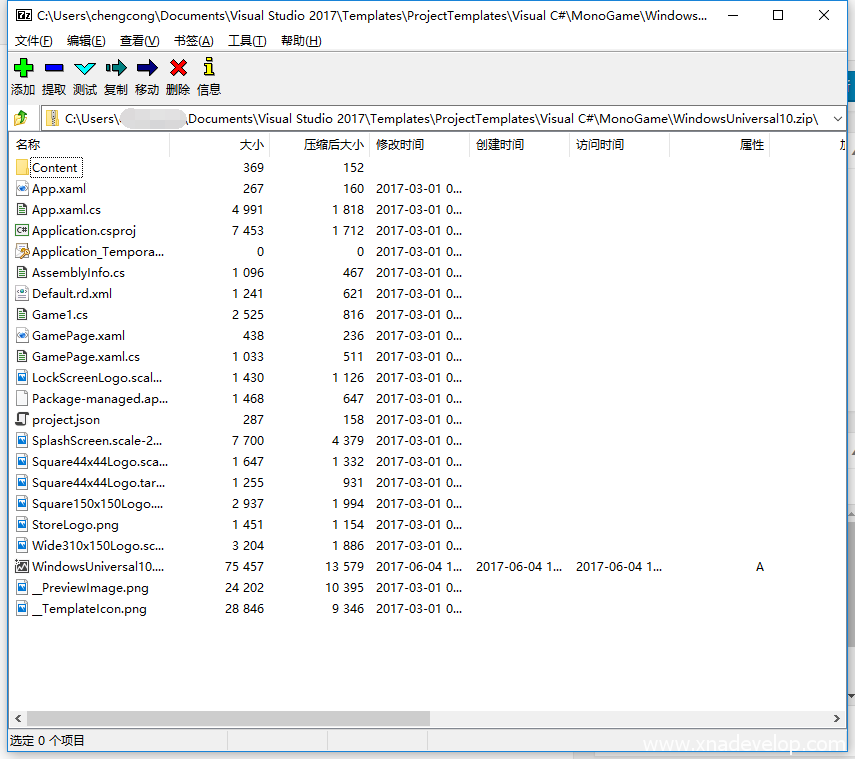Click into the archive path address field
Screen dimensions: 855x759
tap(440, 119)
